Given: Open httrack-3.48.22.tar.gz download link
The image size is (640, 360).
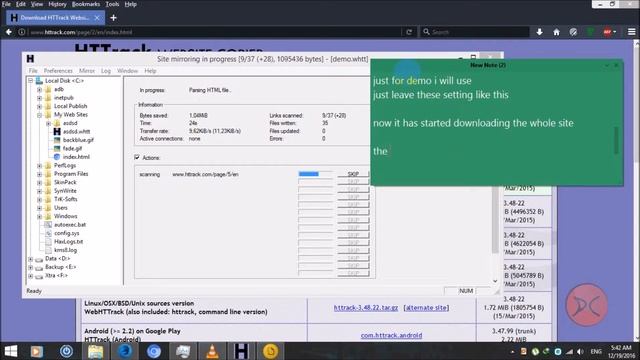Looking at the screenshot, I should [x=366, y=308].
